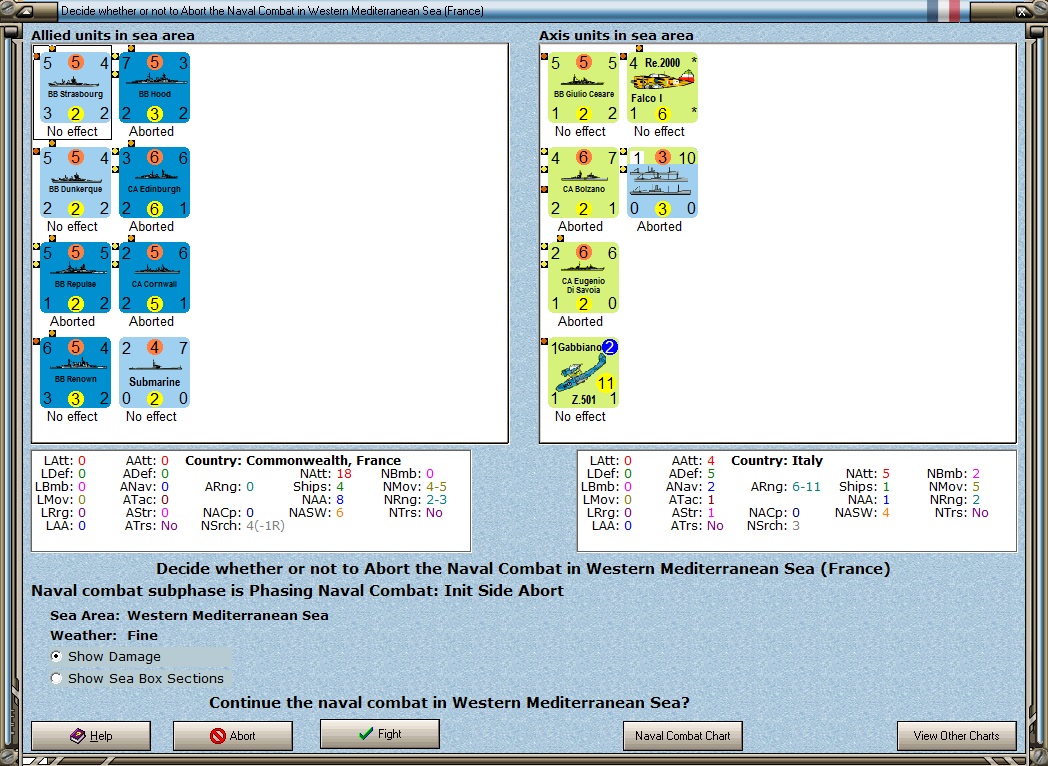Select the BB Strasbourg ship counter
The width and height of the screenshot is (1048, 766).
point(76,88)
